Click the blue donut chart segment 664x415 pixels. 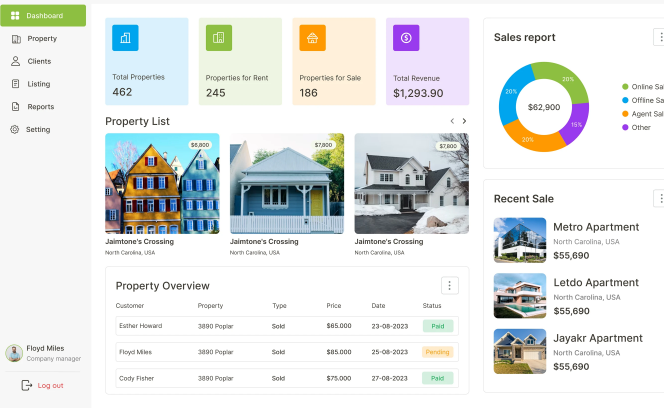(511, 93)
